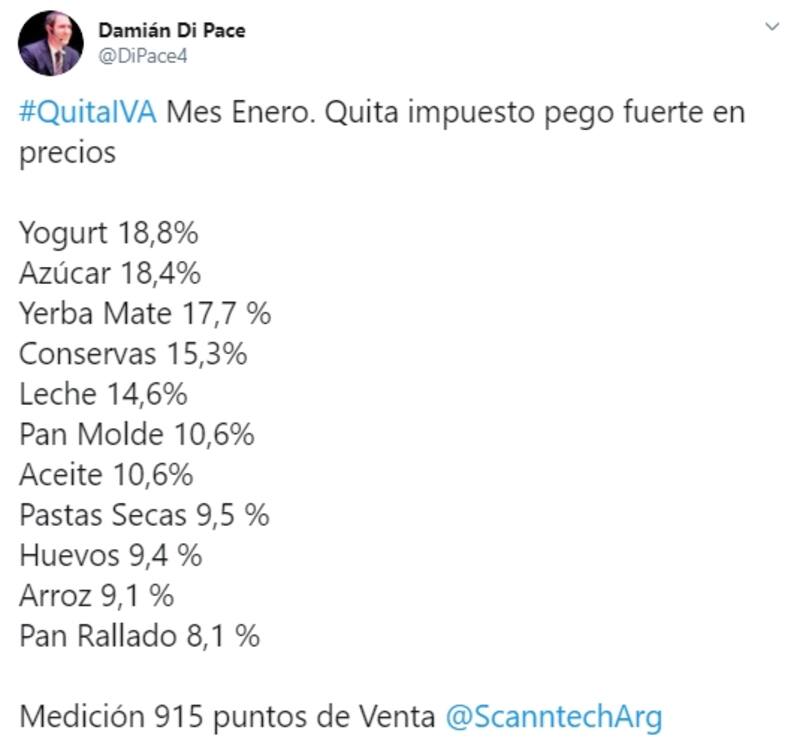800x748 pixels.
Task: Visit the @ScanntechArg mention
Action: click(x=553, y=716)
